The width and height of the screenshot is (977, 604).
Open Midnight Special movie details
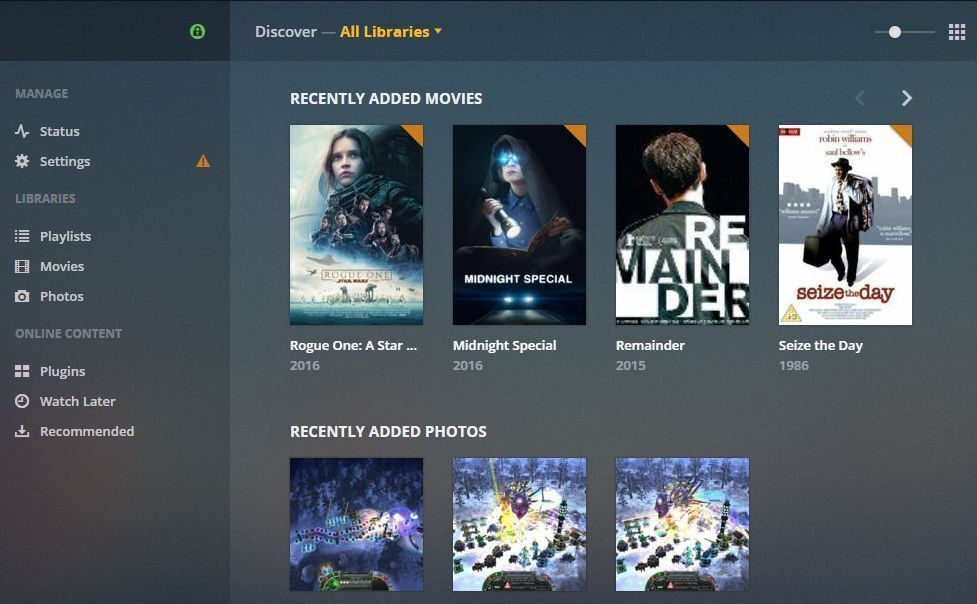(519, 224)
